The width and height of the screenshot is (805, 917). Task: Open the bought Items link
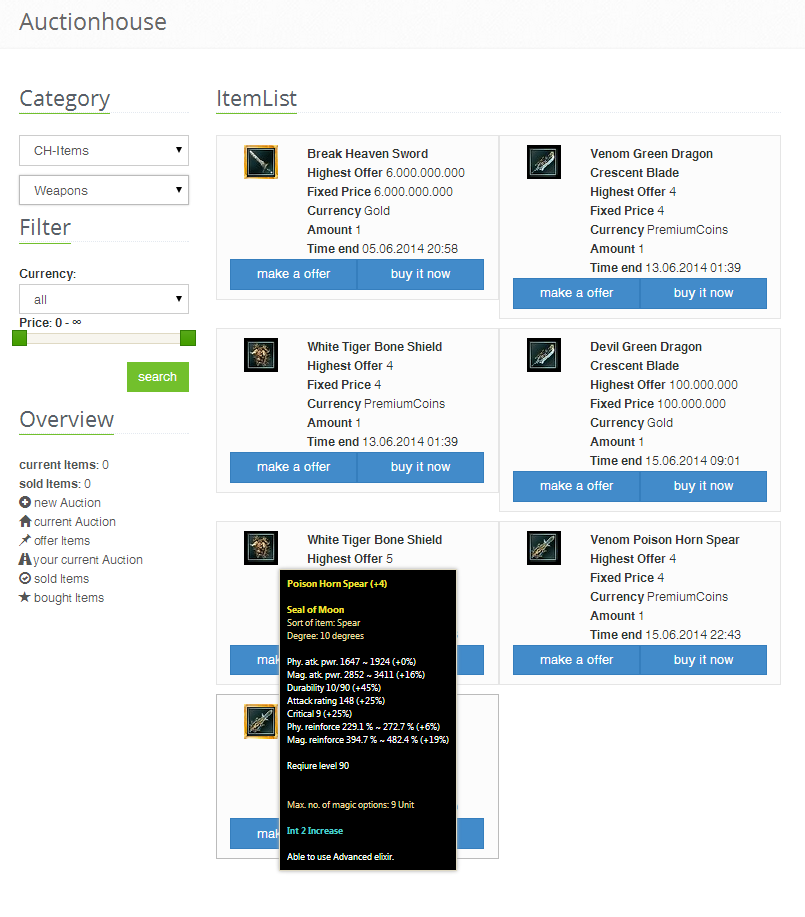pos(69,598)
